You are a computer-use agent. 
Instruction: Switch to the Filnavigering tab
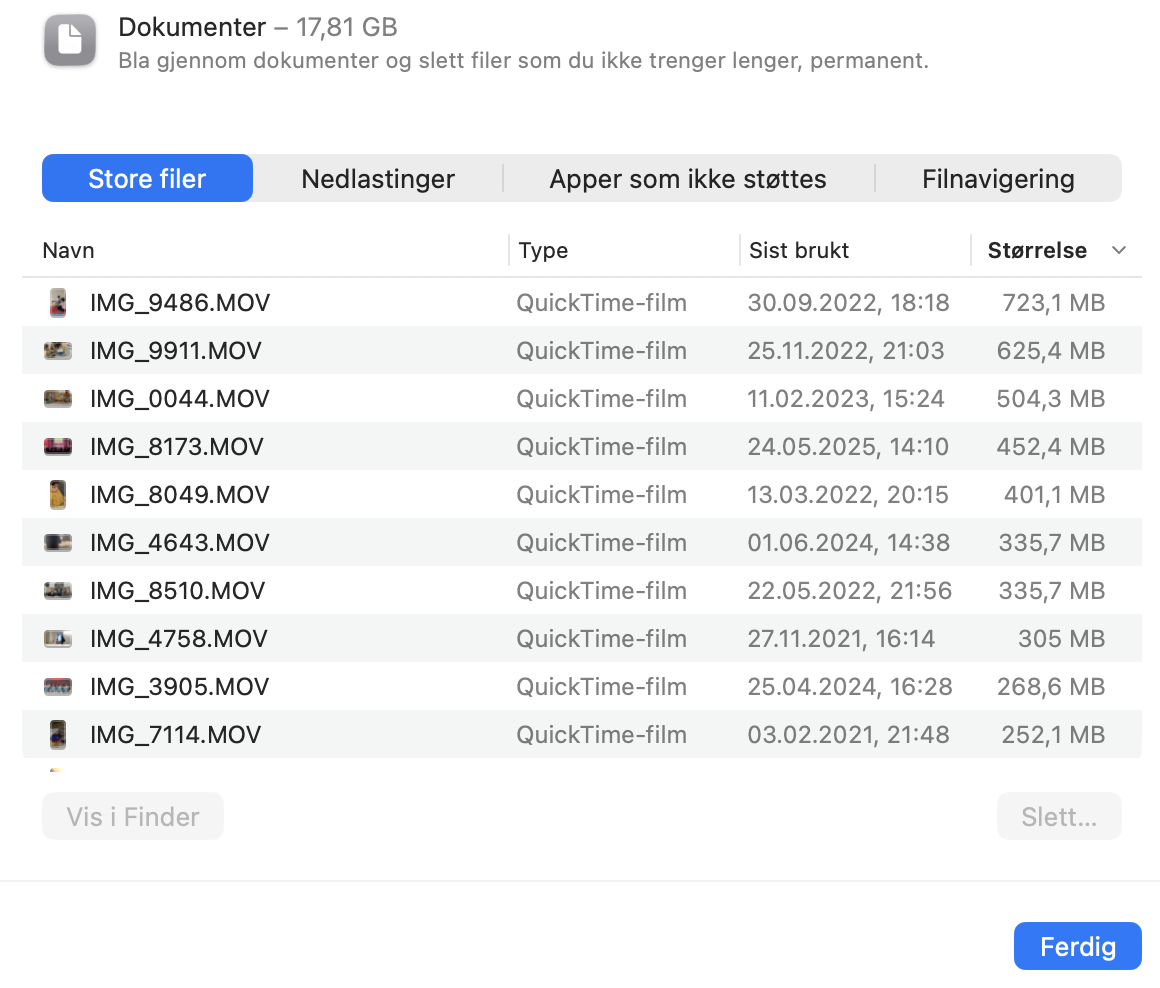pos(998,178)
